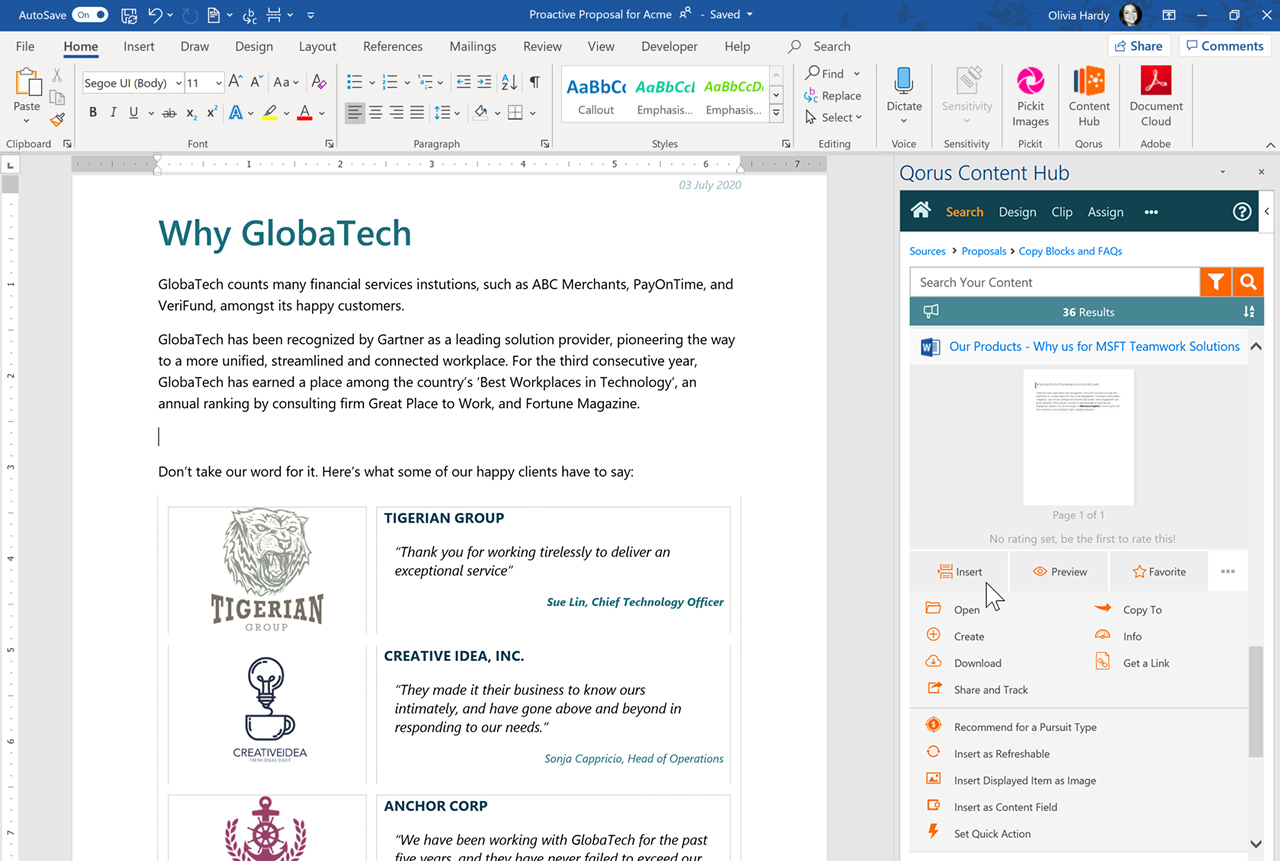Toggle Subscript formatting
The width and height of the screenshot is (1280, 861).
coord(192,113)
